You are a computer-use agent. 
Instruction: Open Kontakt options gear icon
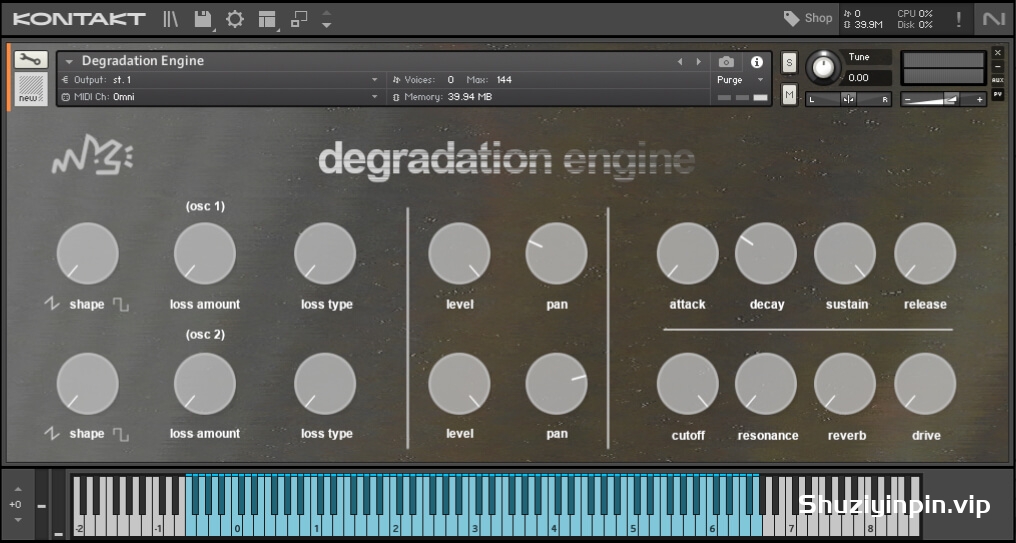tap(235, 19)
